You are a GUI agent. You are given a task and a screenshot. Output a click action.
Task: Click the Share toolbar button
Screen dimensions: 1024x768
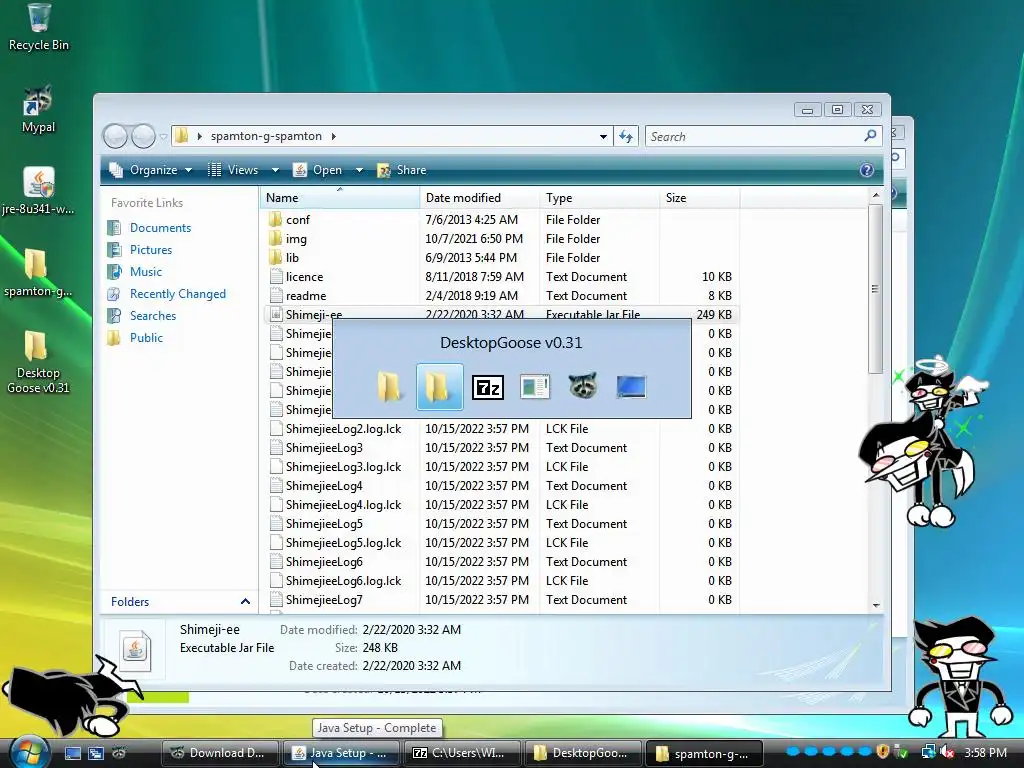point(402,170)
